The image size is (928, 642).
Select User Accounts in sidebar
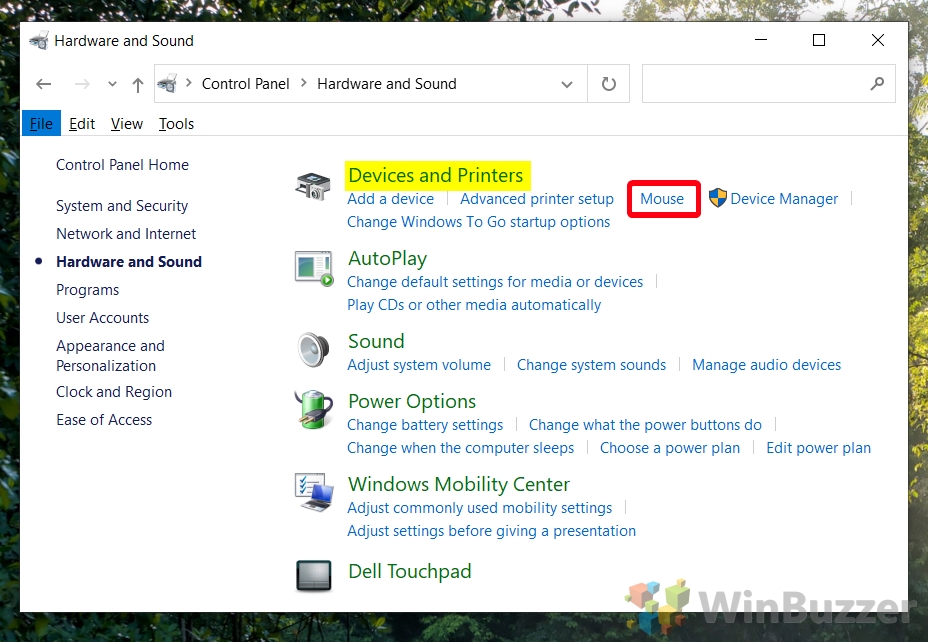(x=102, y=318)
